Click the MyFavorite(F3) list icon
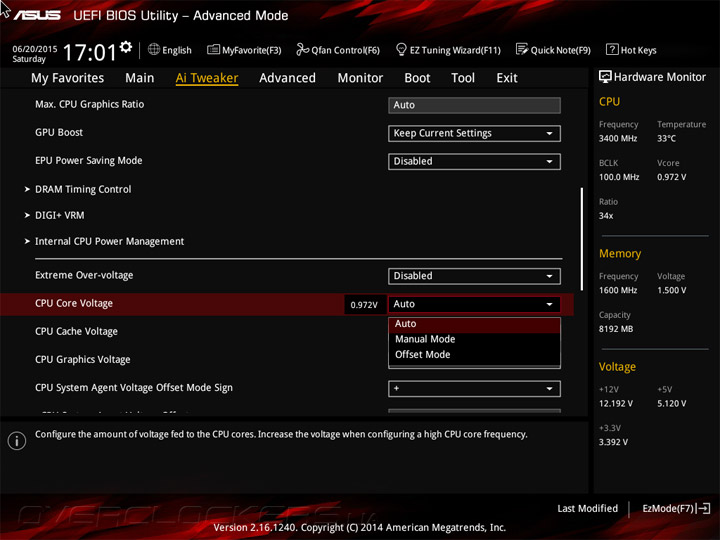 pos(213,49)
